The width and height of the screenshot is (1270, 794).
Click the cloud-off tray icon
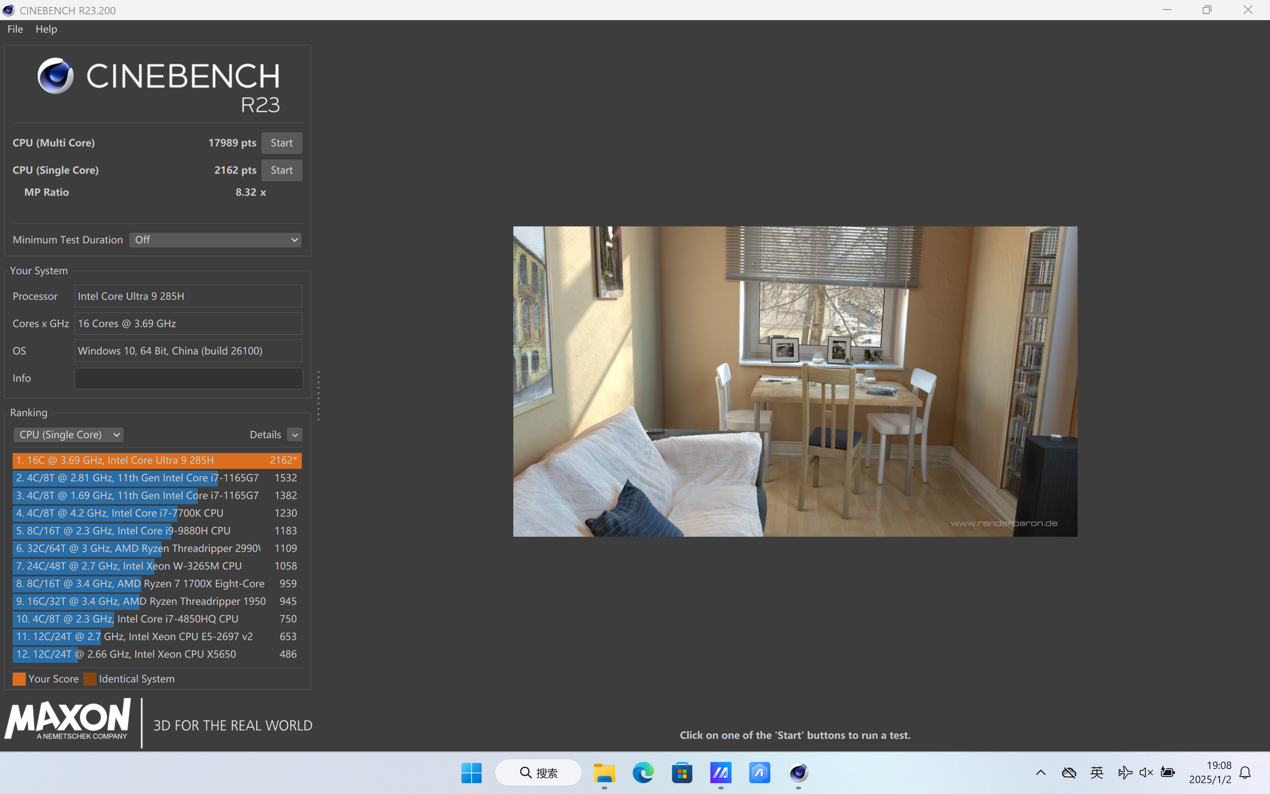[x=1069, y=773]
